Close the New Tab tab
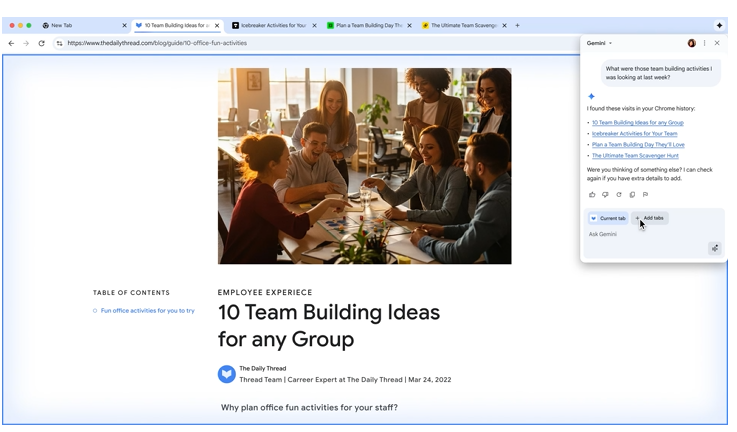Viewport: 737px width, 432px height. tap(125, 25)
